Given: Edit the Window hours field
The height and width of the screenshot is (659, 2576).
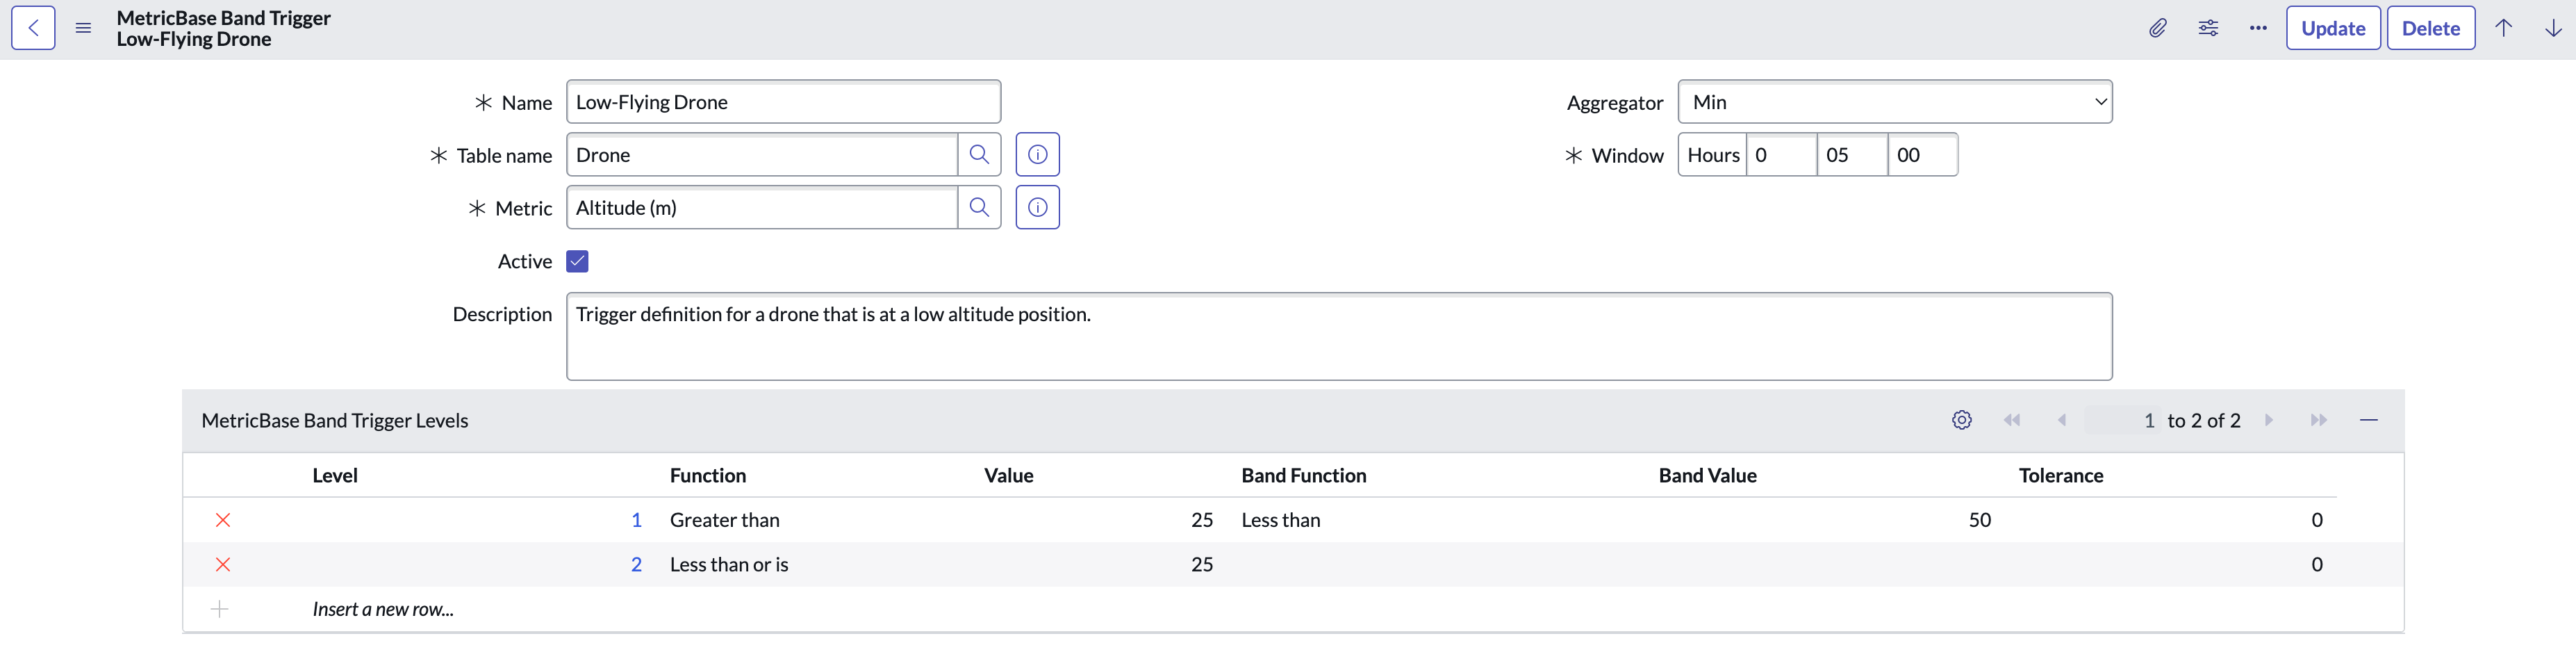Looking at the screenshot, I should pyautogui.click(x=1782, y=155).
